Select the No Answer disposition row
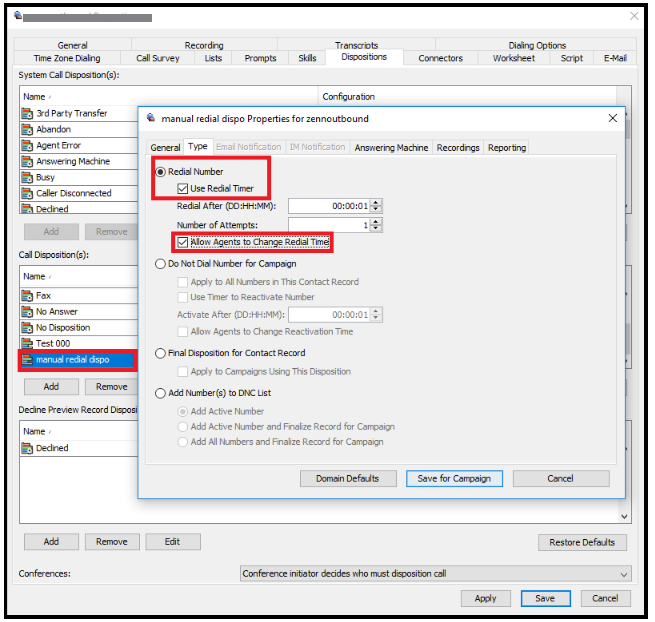The height and width of the screenshot is (622, 655). pyautogui.click(x=78, y=312)
